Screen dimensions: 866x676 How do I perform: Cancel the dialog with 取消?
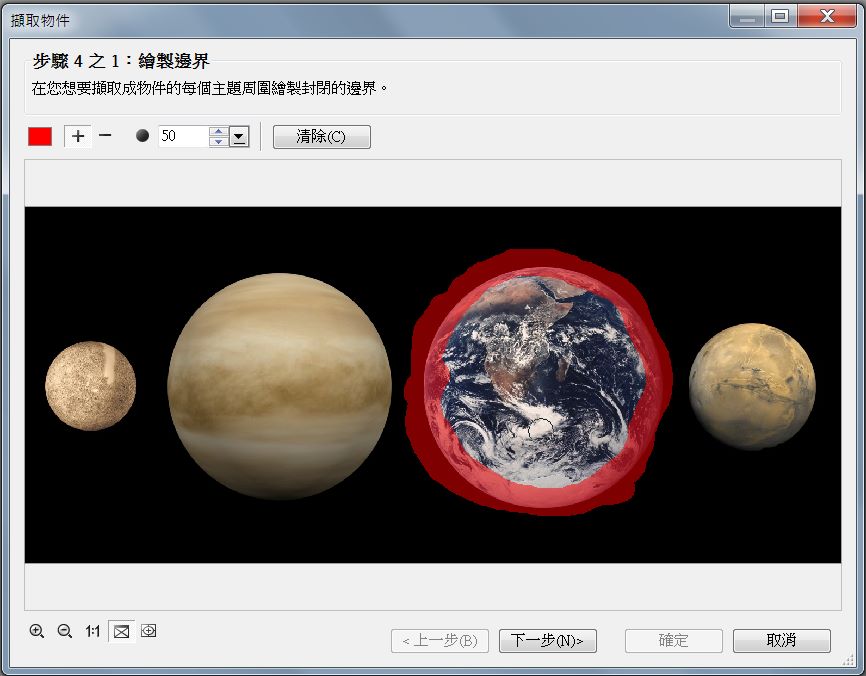783,641
